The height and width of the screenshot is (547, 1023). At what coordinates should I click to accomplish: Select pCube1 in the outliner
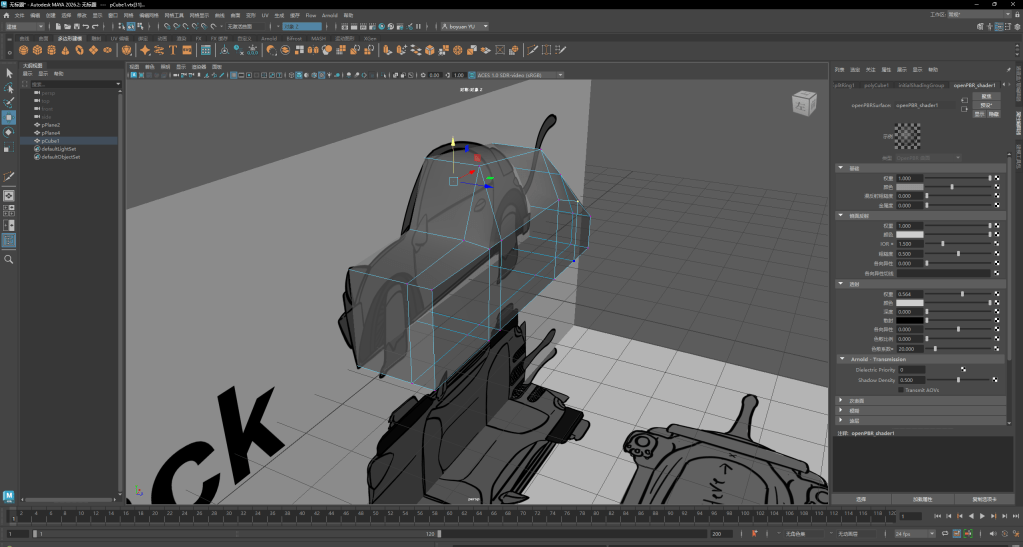(50, 141)
